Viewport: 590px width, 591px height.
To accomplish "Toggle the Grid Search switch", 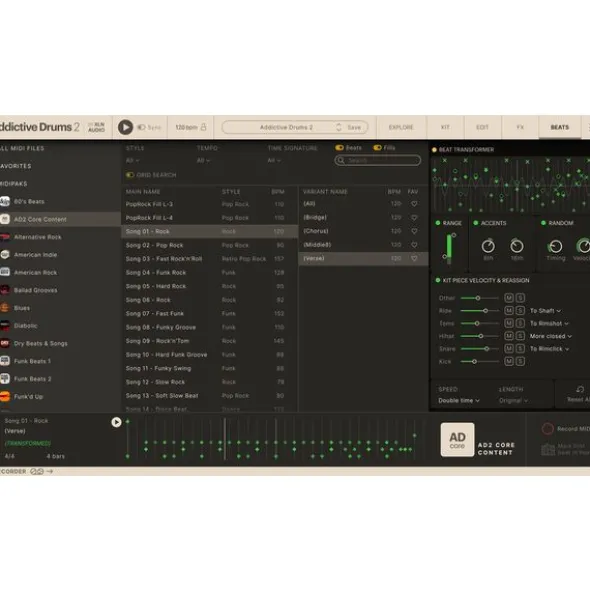I will [x=130, y=175].
